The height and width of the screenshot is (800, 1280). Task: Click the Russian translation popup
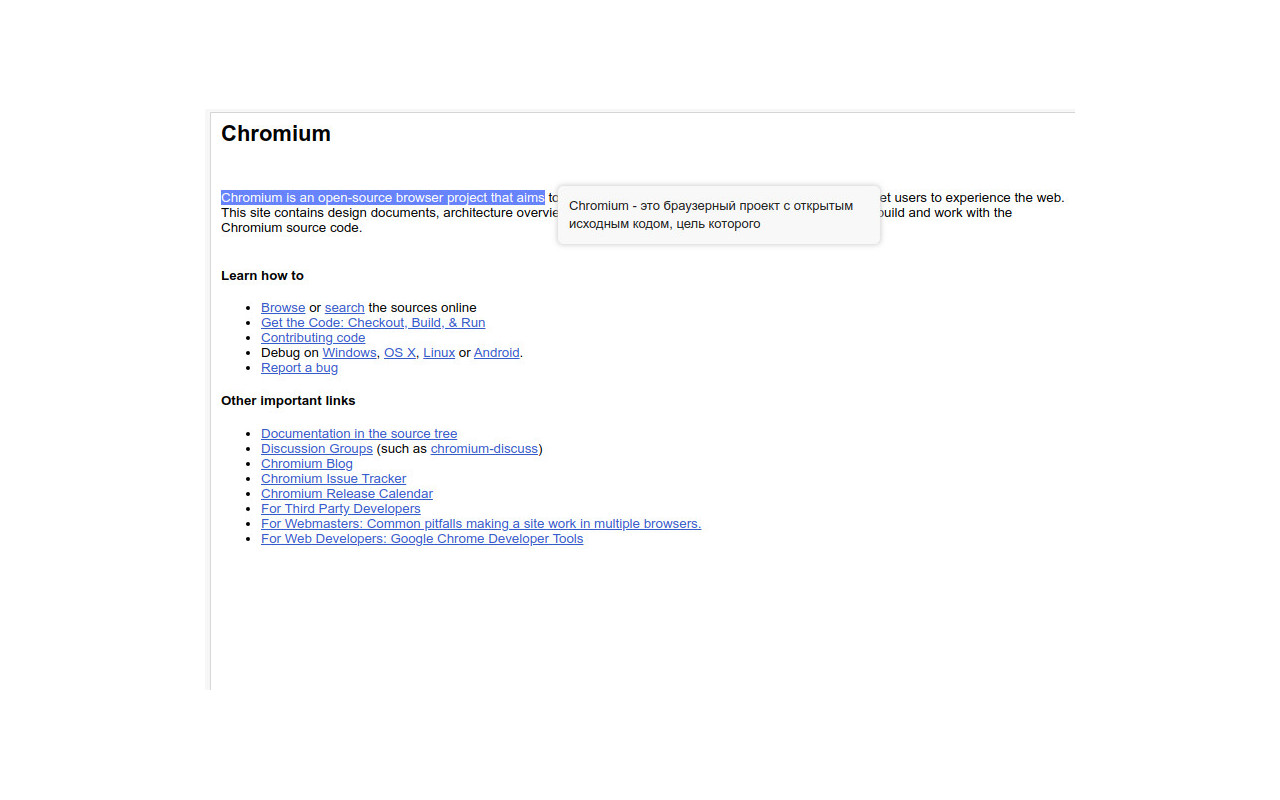tap(719, 215)
